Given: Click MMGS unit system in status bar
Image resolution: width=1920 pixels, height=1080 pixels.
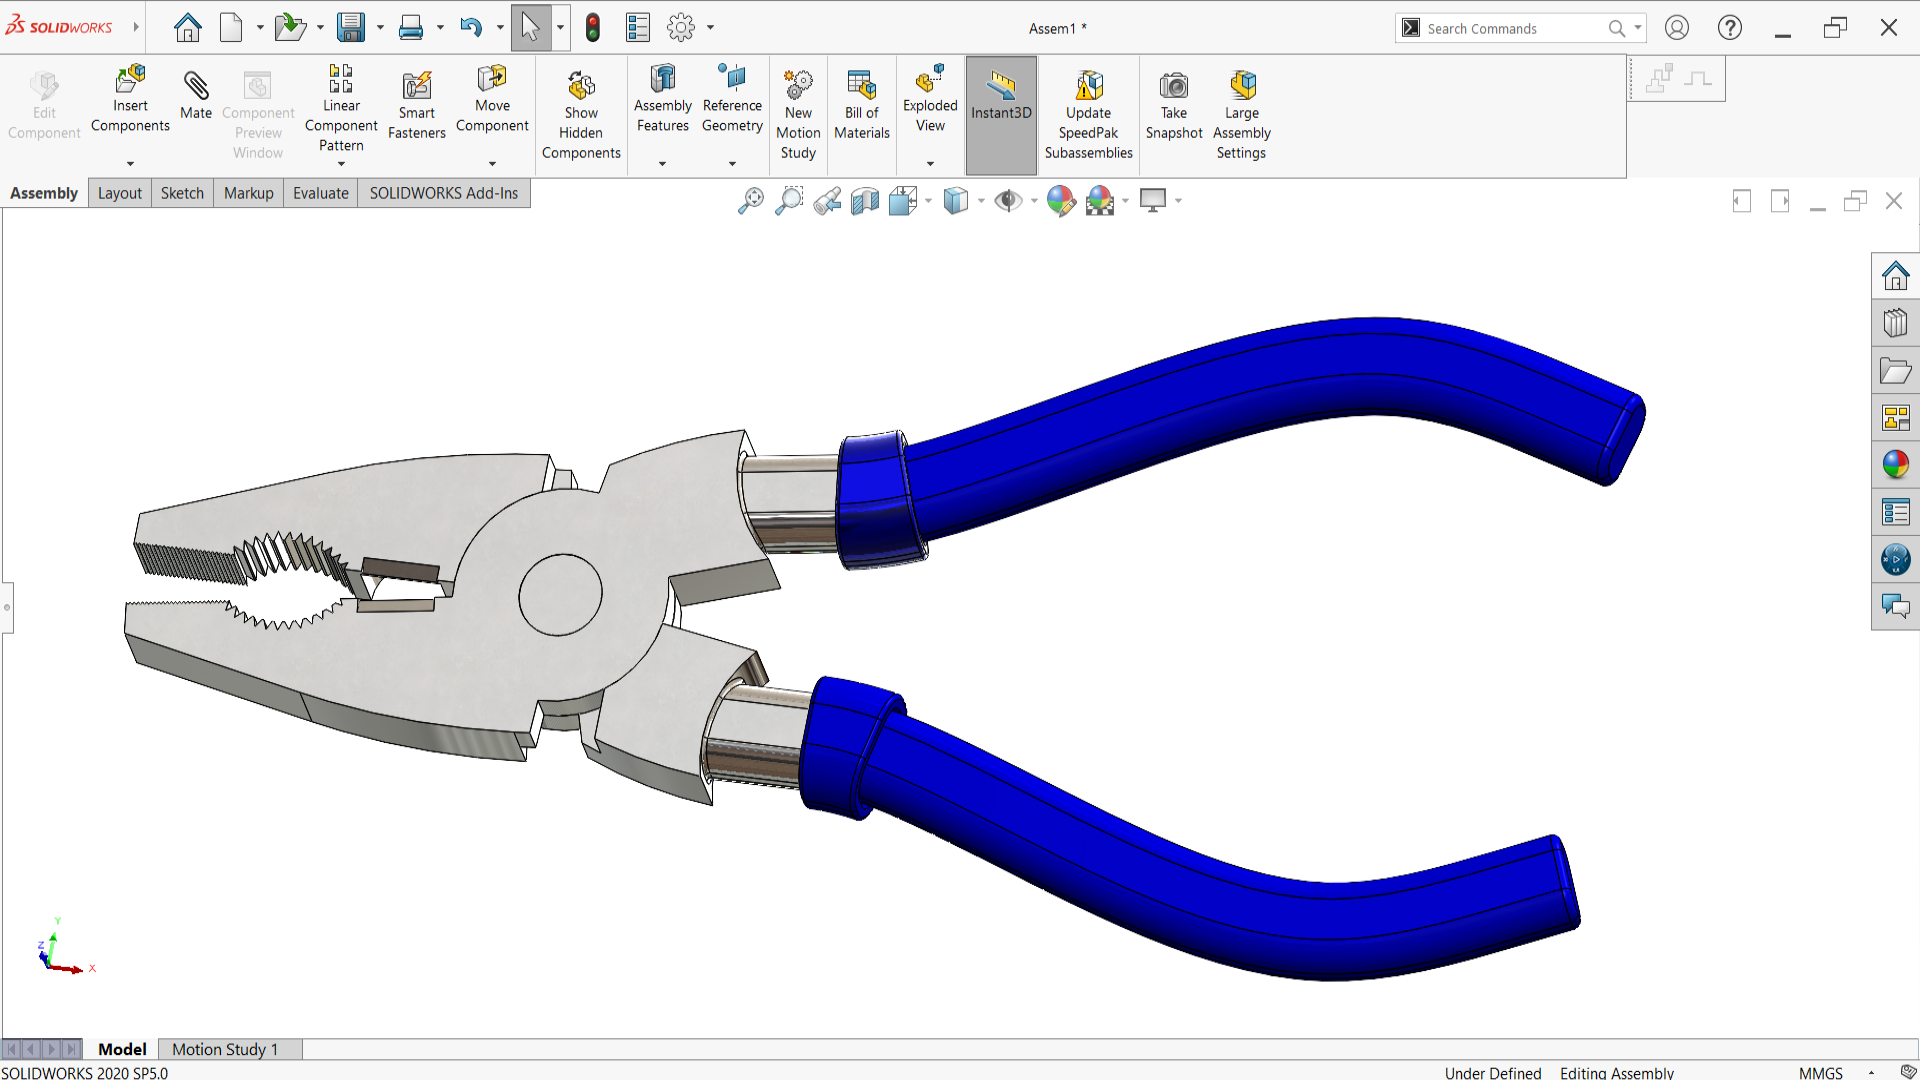Looking at the screenshot, I should 1820,1072.
